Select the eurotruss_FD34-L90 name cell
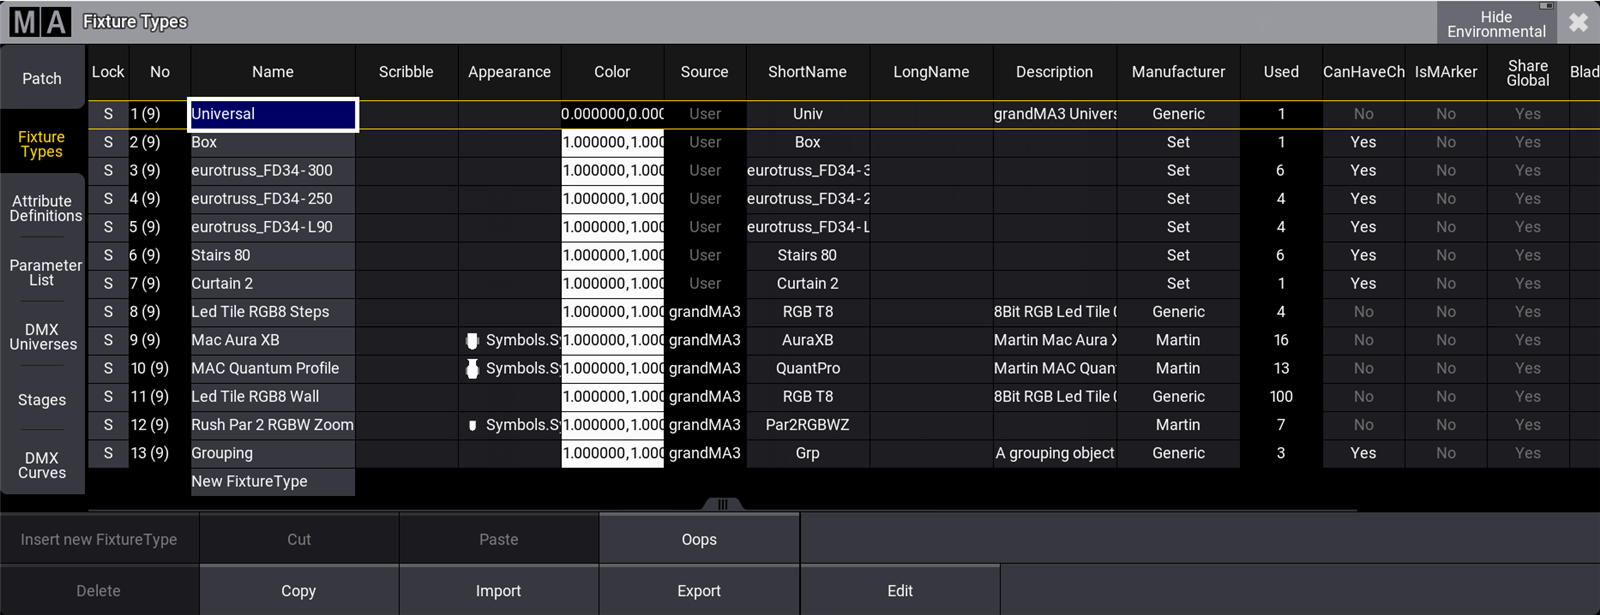The width and height of the screenshot is (1600, 615). click(x=273, y=227)
